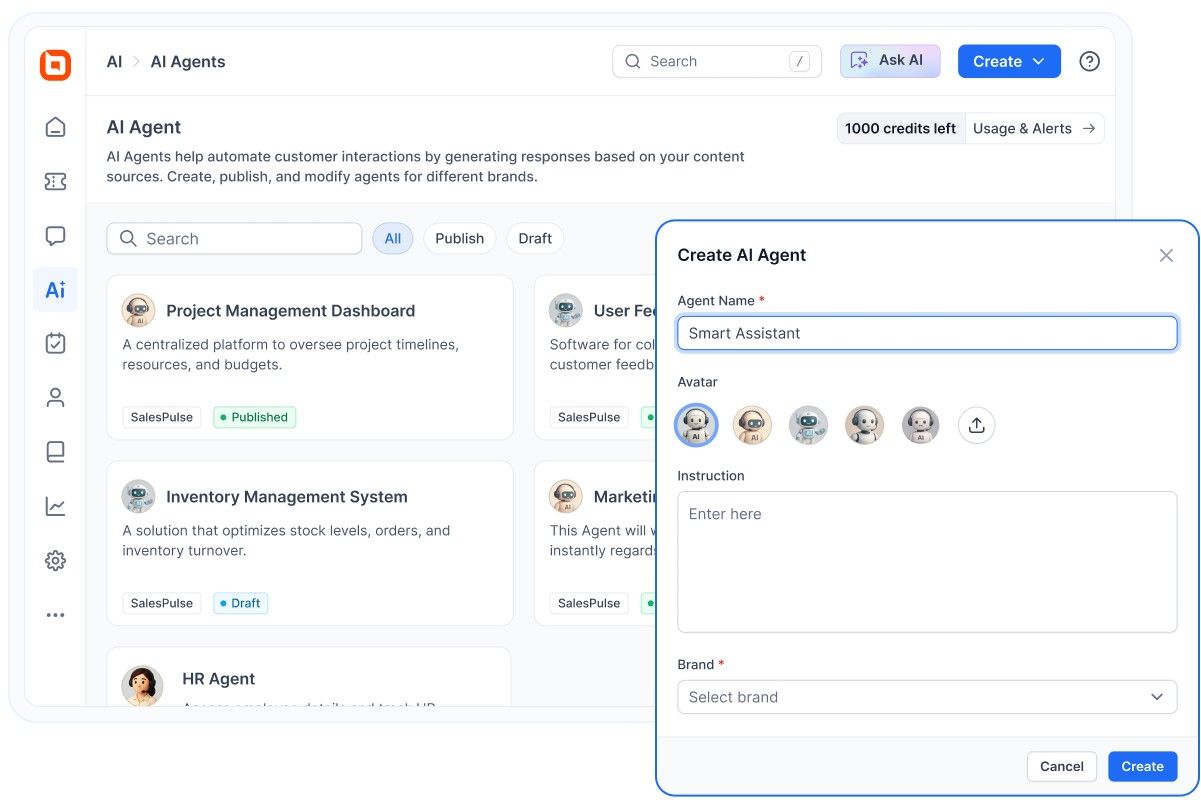The width and height of the screenshot is (1201, 800).
Task: Open the Create dropdown in header
Action: [1008, 61]
